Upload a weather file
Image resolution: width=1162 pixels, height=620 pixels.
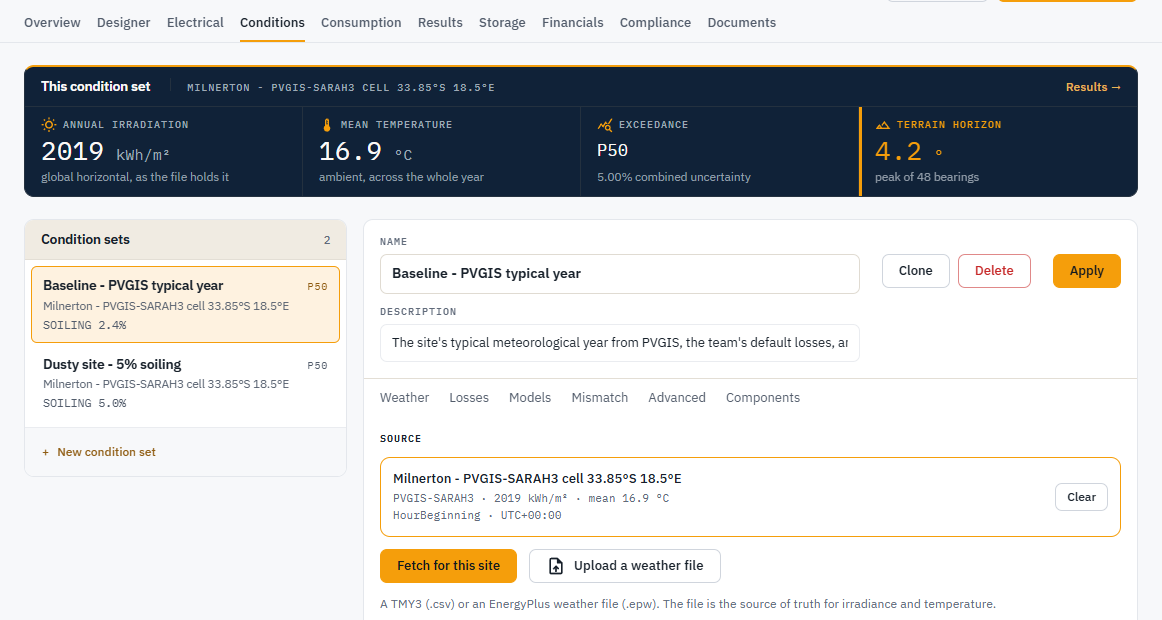625,566
